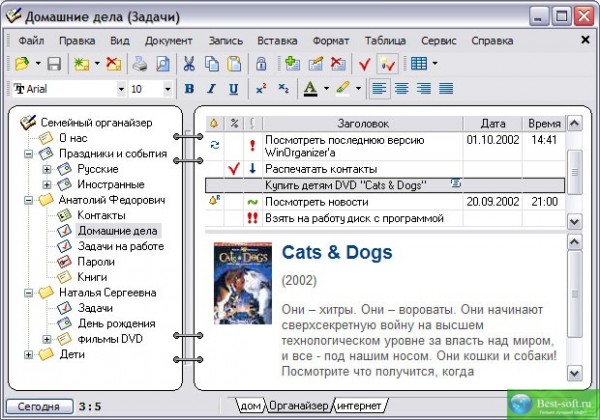Open the Формат menu
The image size is (600, 420).
331,41
